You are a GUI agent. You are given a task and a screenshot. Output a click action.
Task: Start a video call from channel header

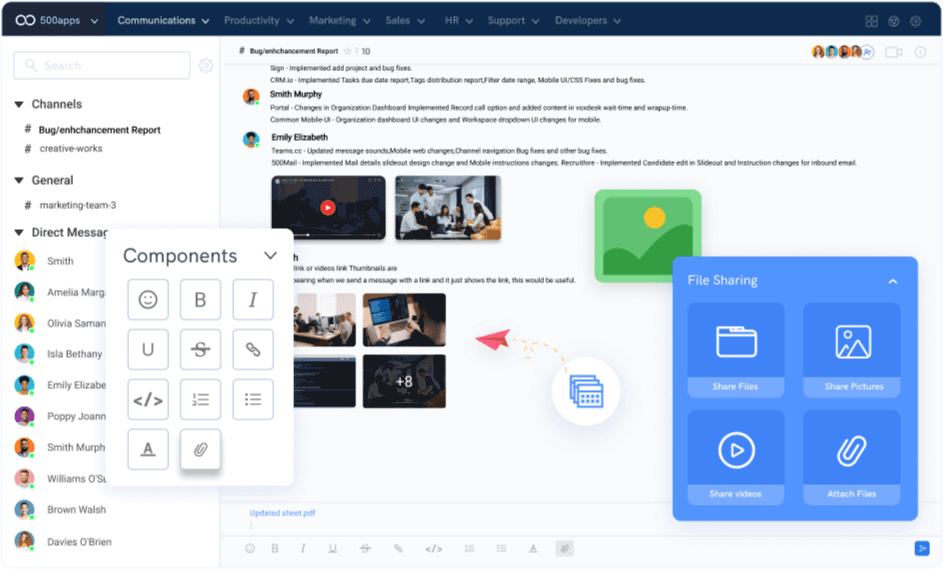pos(893,52)
